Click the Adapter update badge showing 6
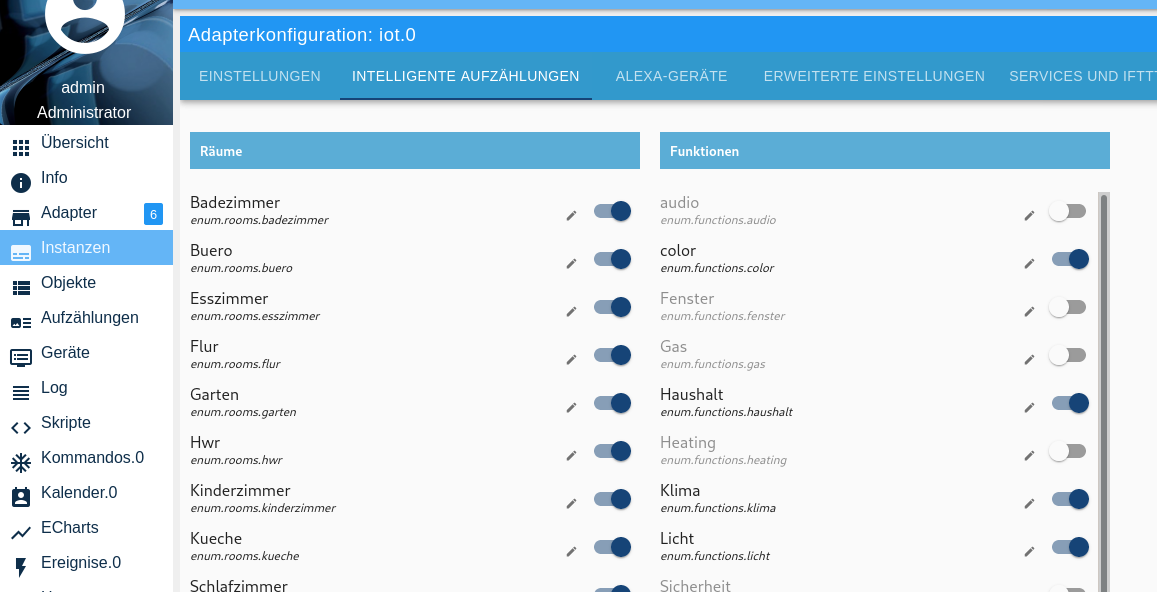 (x=153, y=215)
